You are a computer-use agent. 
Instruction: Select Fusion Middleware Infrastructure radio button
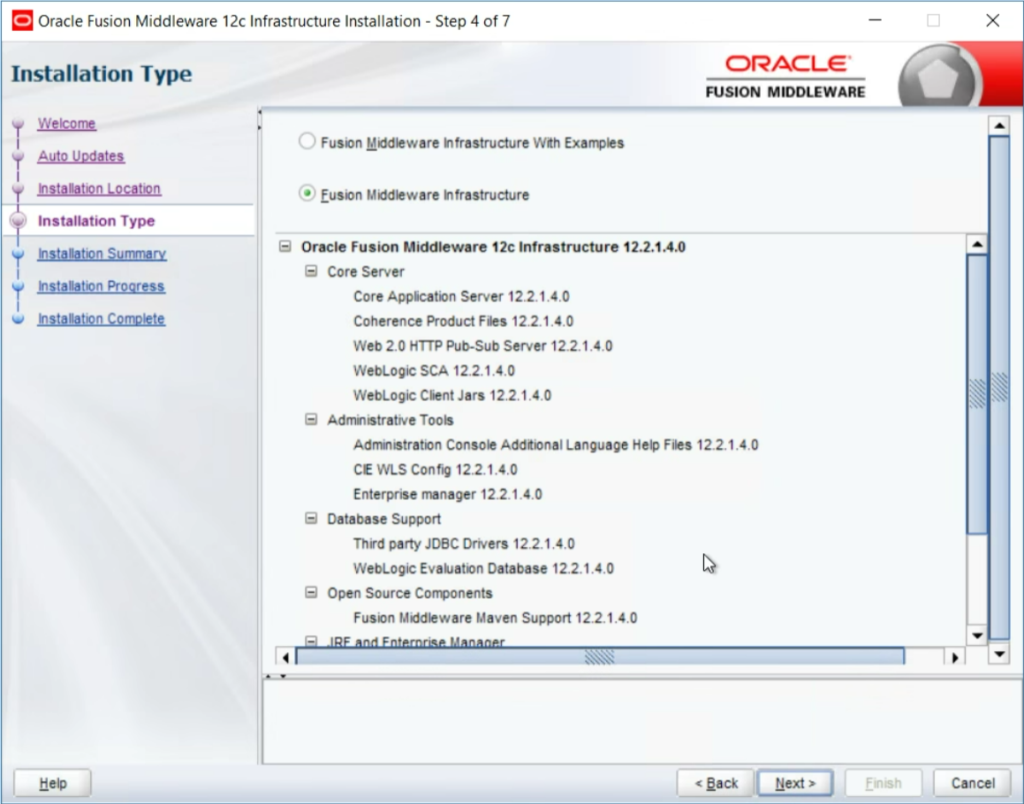(307, 194)
